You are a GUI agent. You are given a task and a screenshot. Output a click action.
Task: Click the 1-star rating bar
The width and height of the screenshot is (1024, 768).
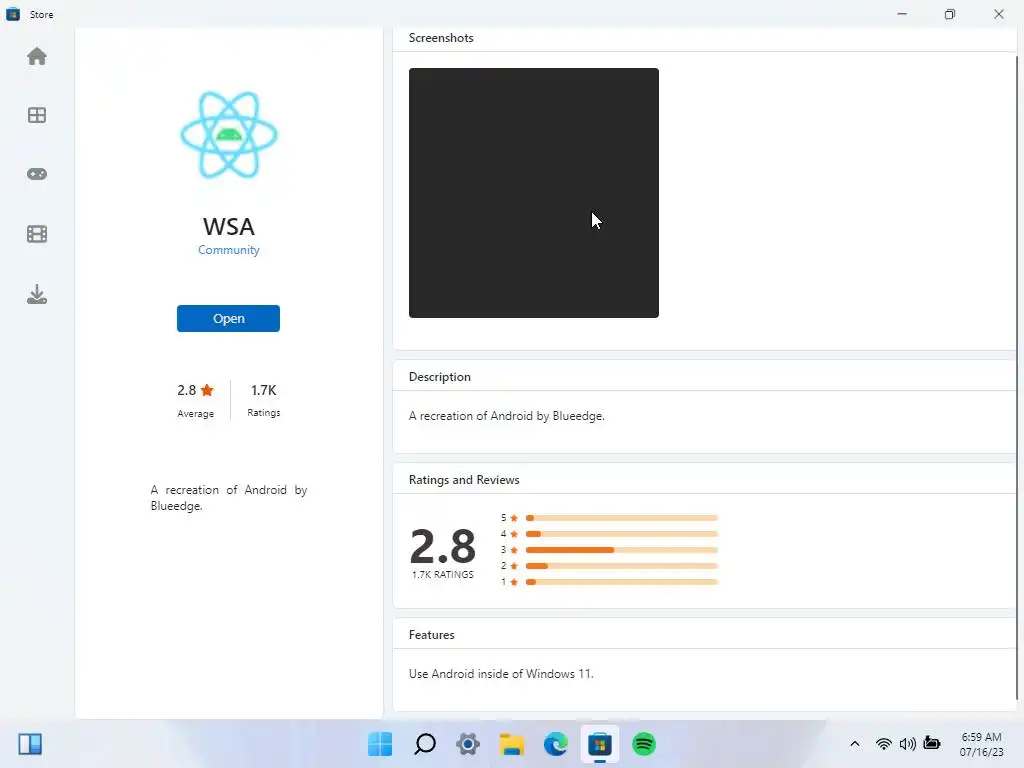622,582
